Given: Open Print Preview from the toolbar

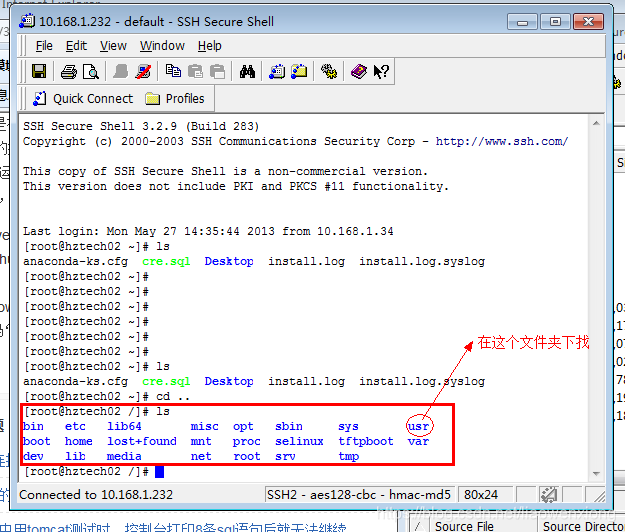Looking at the screenshot, I should coord(91,72).
